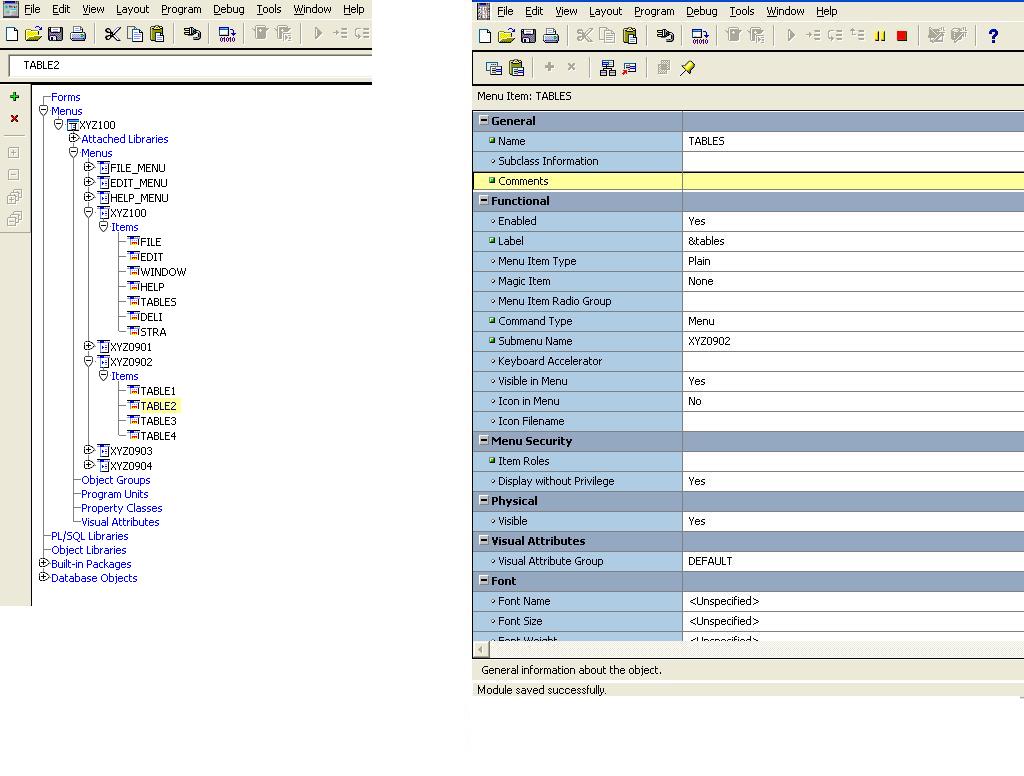Collapse the XYZ100 module node under top-level Menus
Image resolution: width=1024 pixels, height=776 pixels.
point(58,124)
